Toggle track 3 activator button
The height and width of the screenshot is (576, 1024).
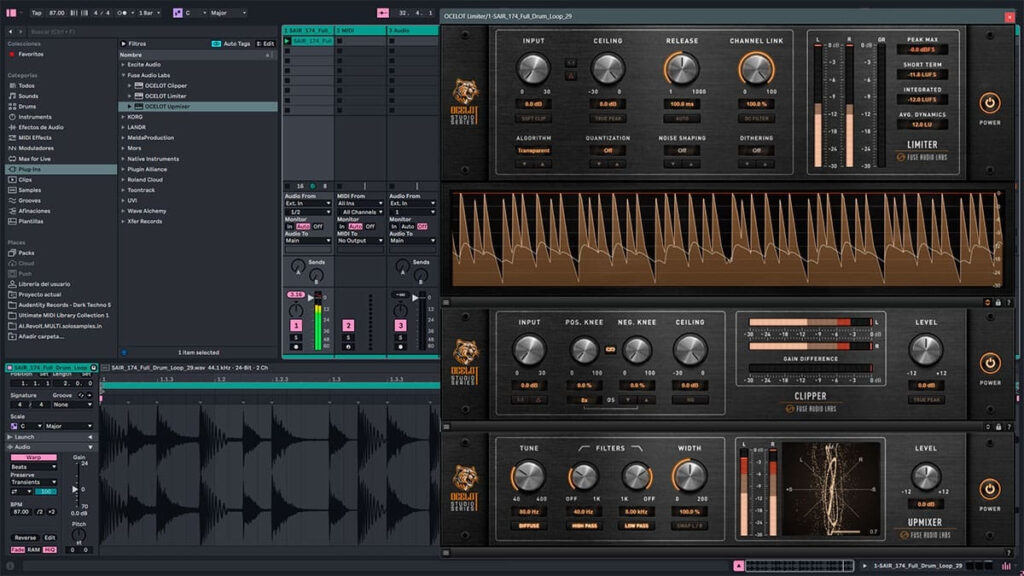pos(400,325)
